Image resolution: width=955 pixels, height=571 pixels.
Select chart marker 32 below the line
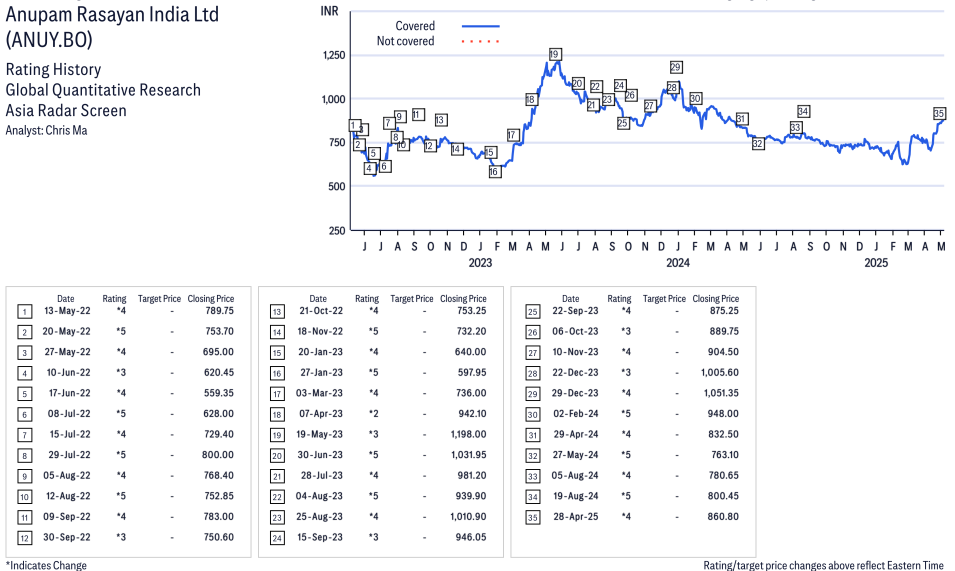click(758, 144)
